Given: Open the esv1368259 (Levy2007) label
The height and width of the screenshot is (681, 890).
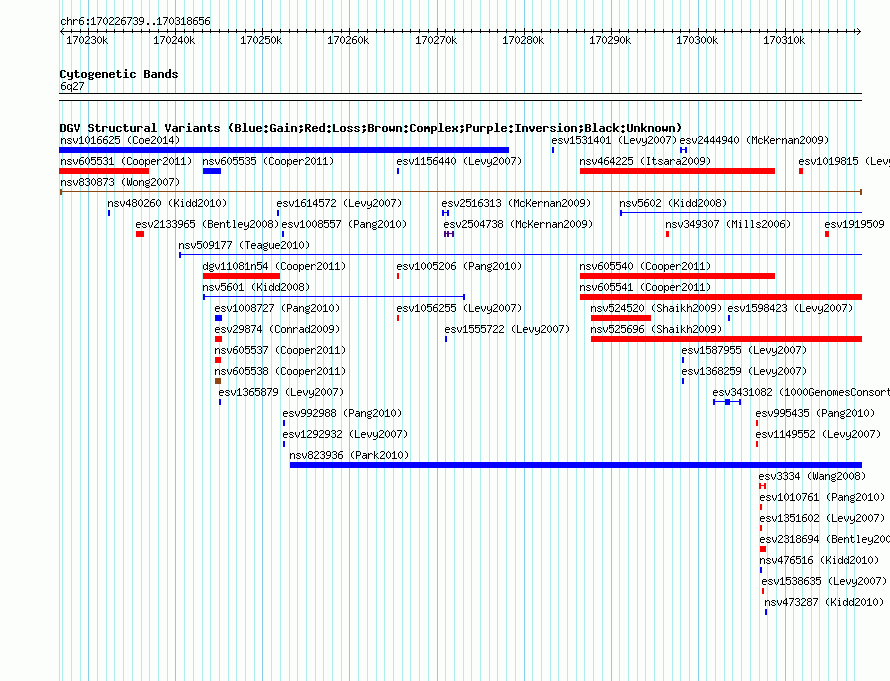Looking at the screenshot, I should (x=744, y=371).
